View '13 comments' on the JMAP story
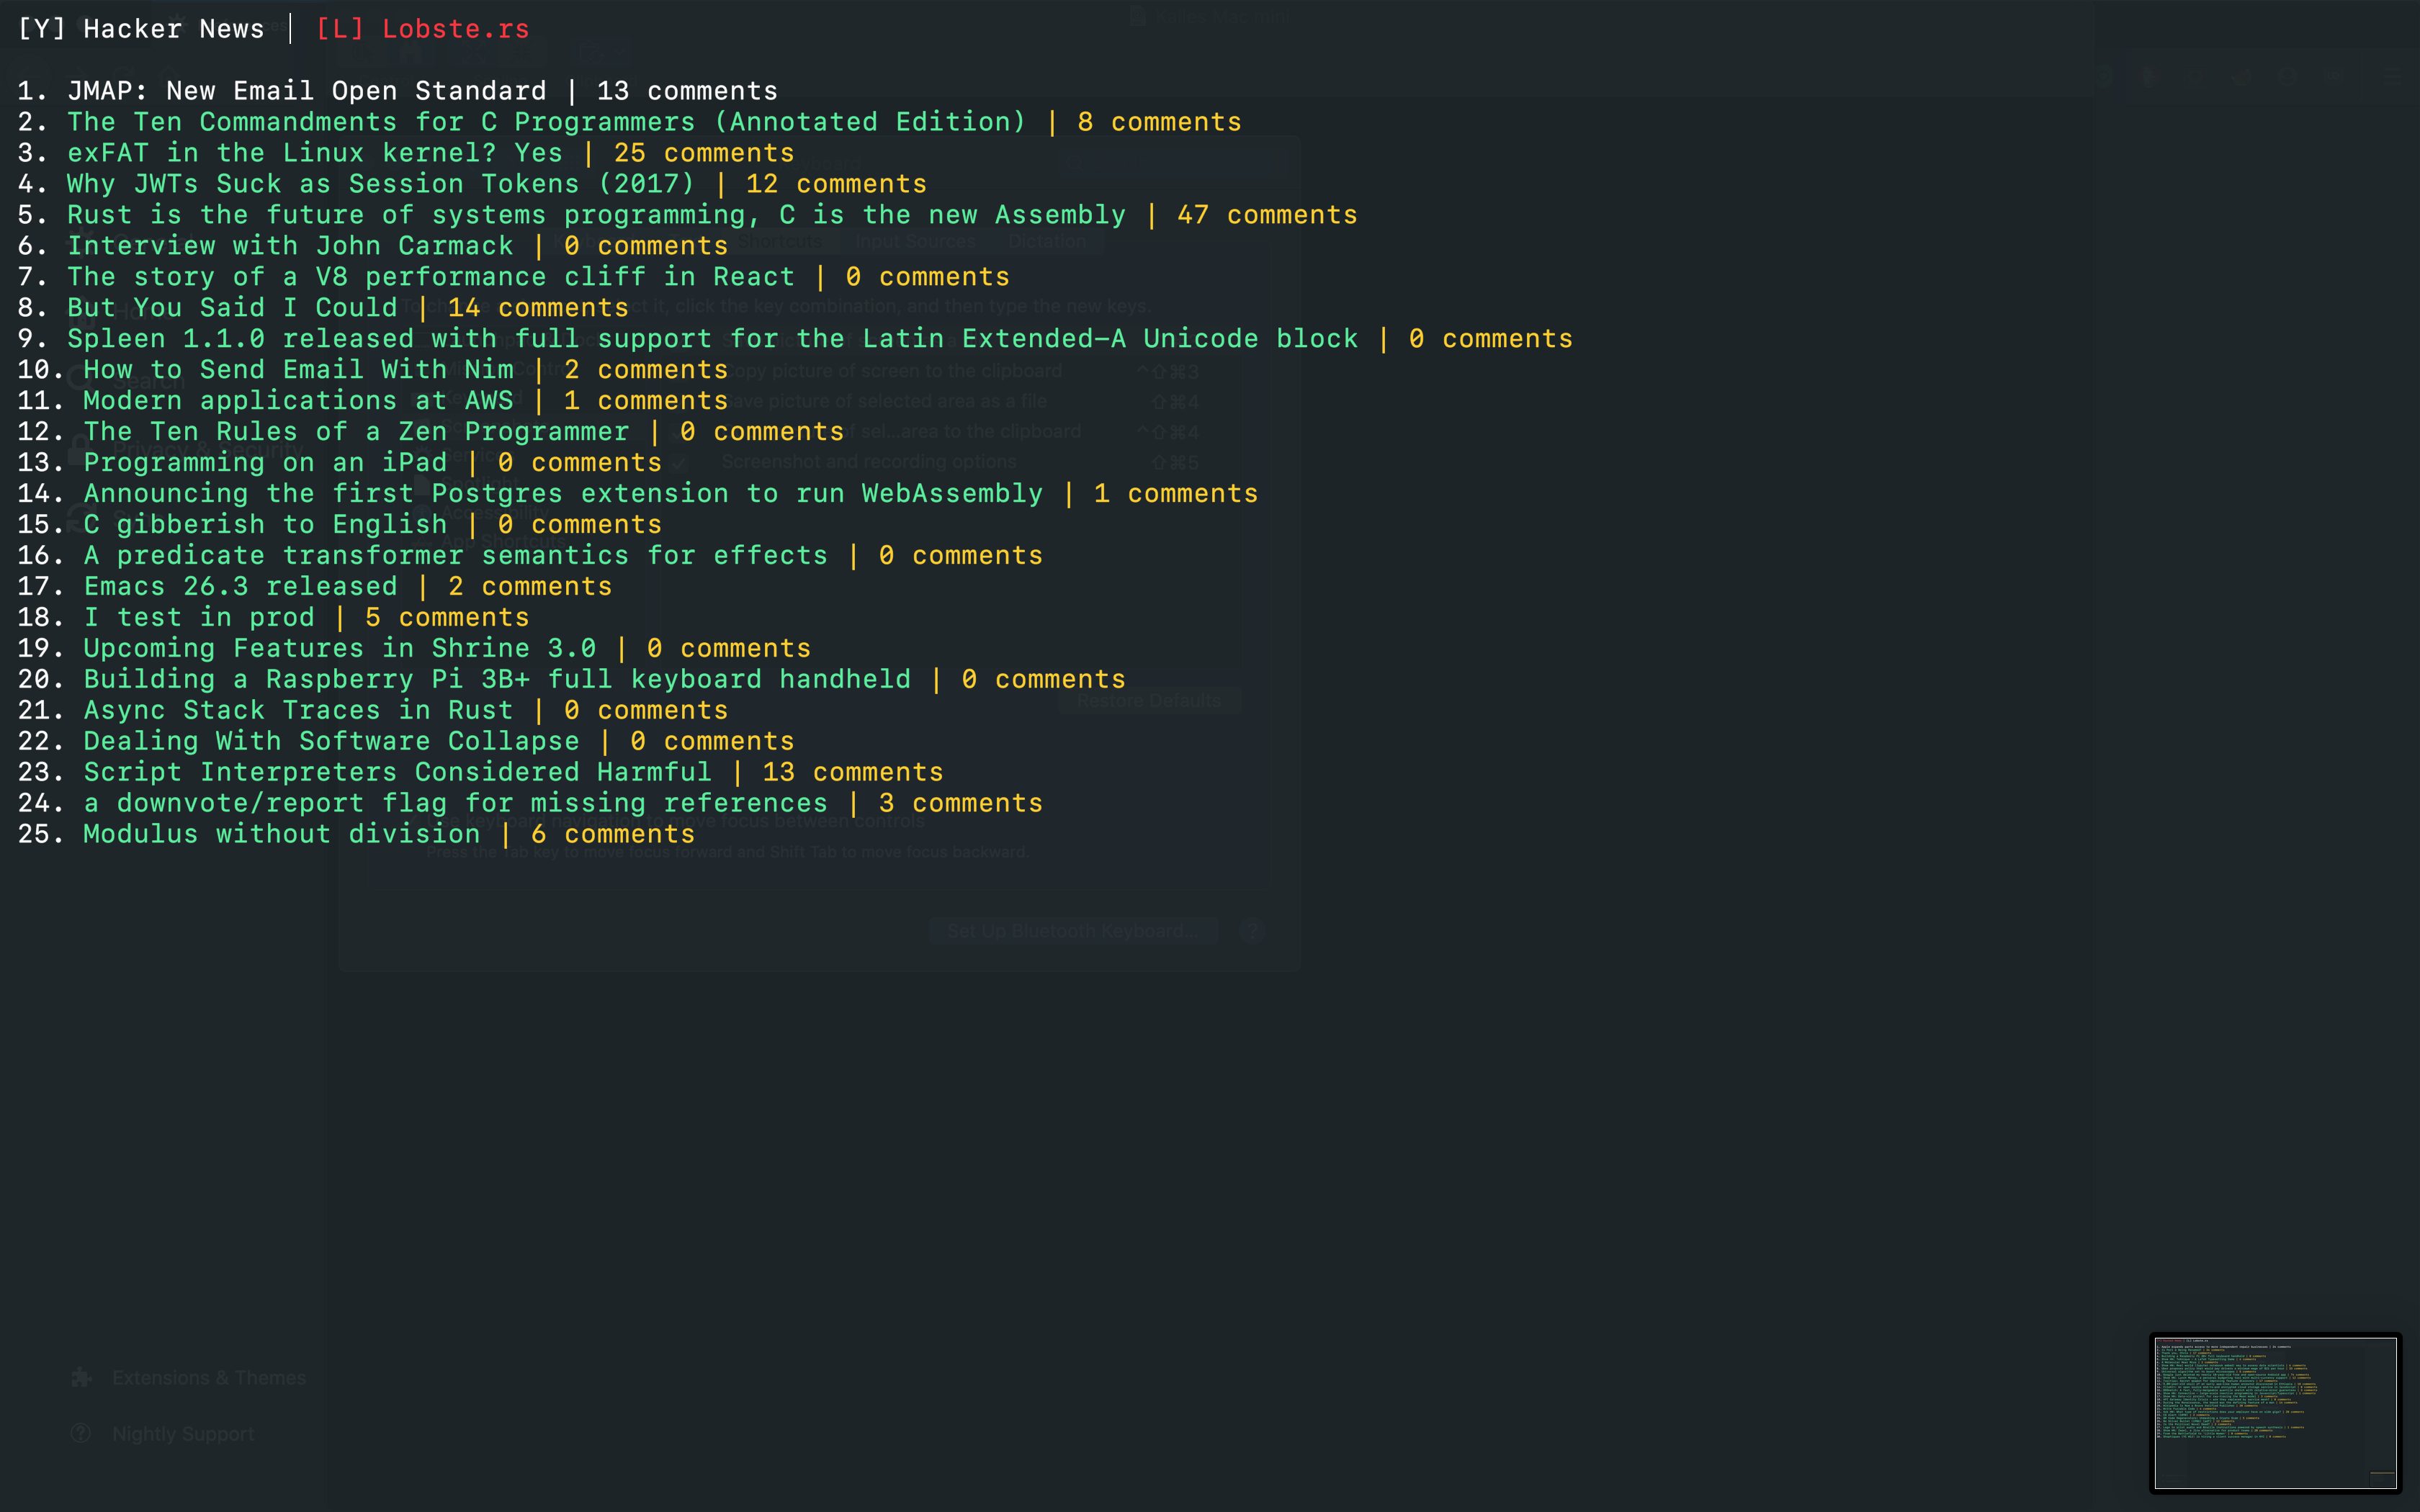This screenshot has height=1512, width=2420. coord(687,91)
